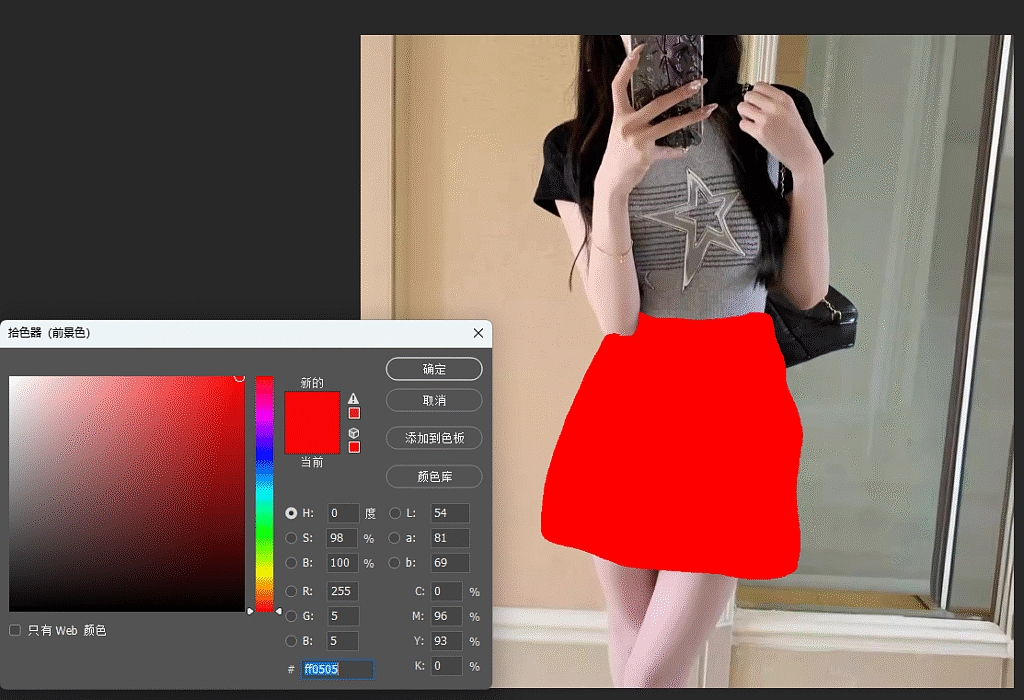
Task: Click the K black percentage field
Action: tap(447, 666)
